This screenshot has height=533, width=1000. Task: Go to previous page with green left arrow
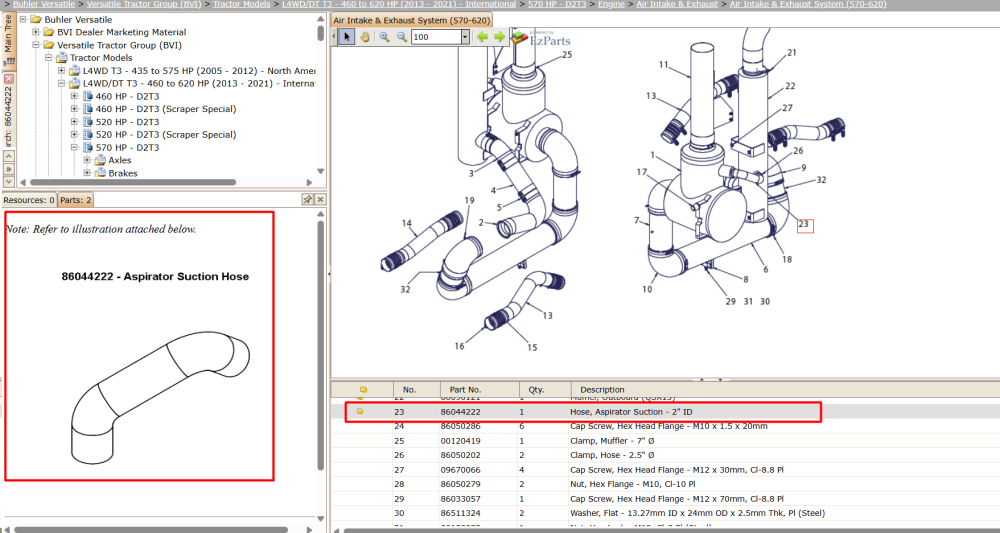click(482, 37)
